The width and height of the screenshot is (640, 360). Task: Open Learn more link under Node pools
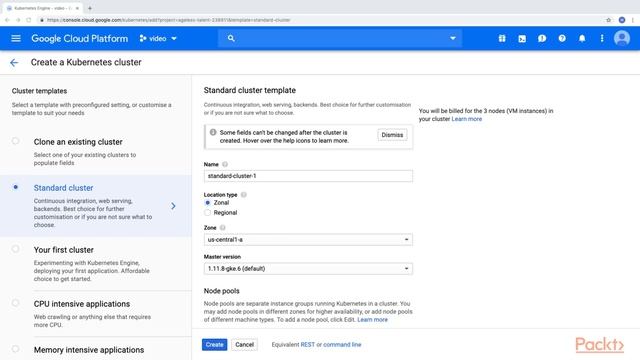372,320
